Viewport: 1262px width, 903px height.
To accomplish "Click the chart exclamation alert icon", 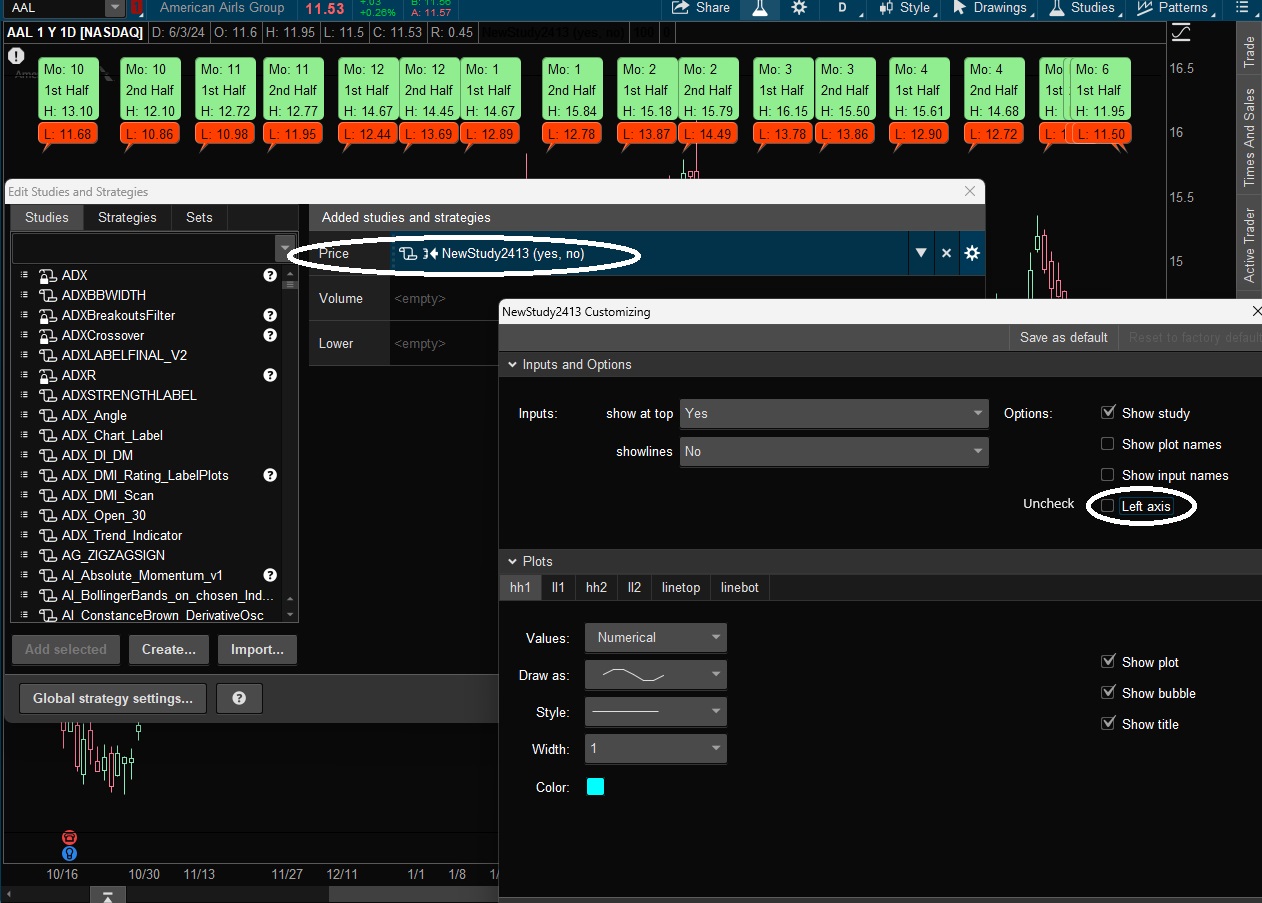I will click(16, 56).
